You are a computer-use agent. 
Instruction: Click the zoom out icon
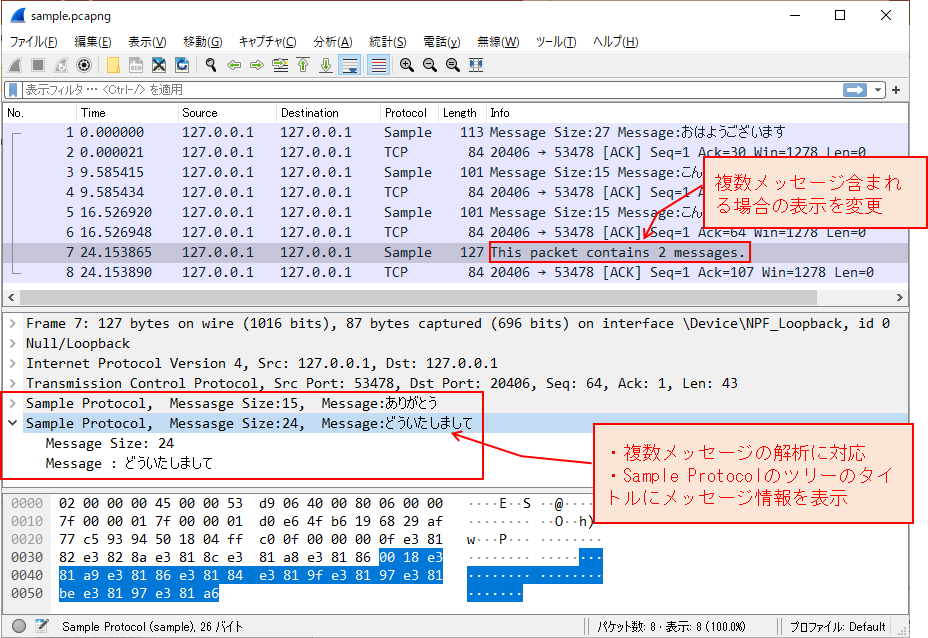430,65
